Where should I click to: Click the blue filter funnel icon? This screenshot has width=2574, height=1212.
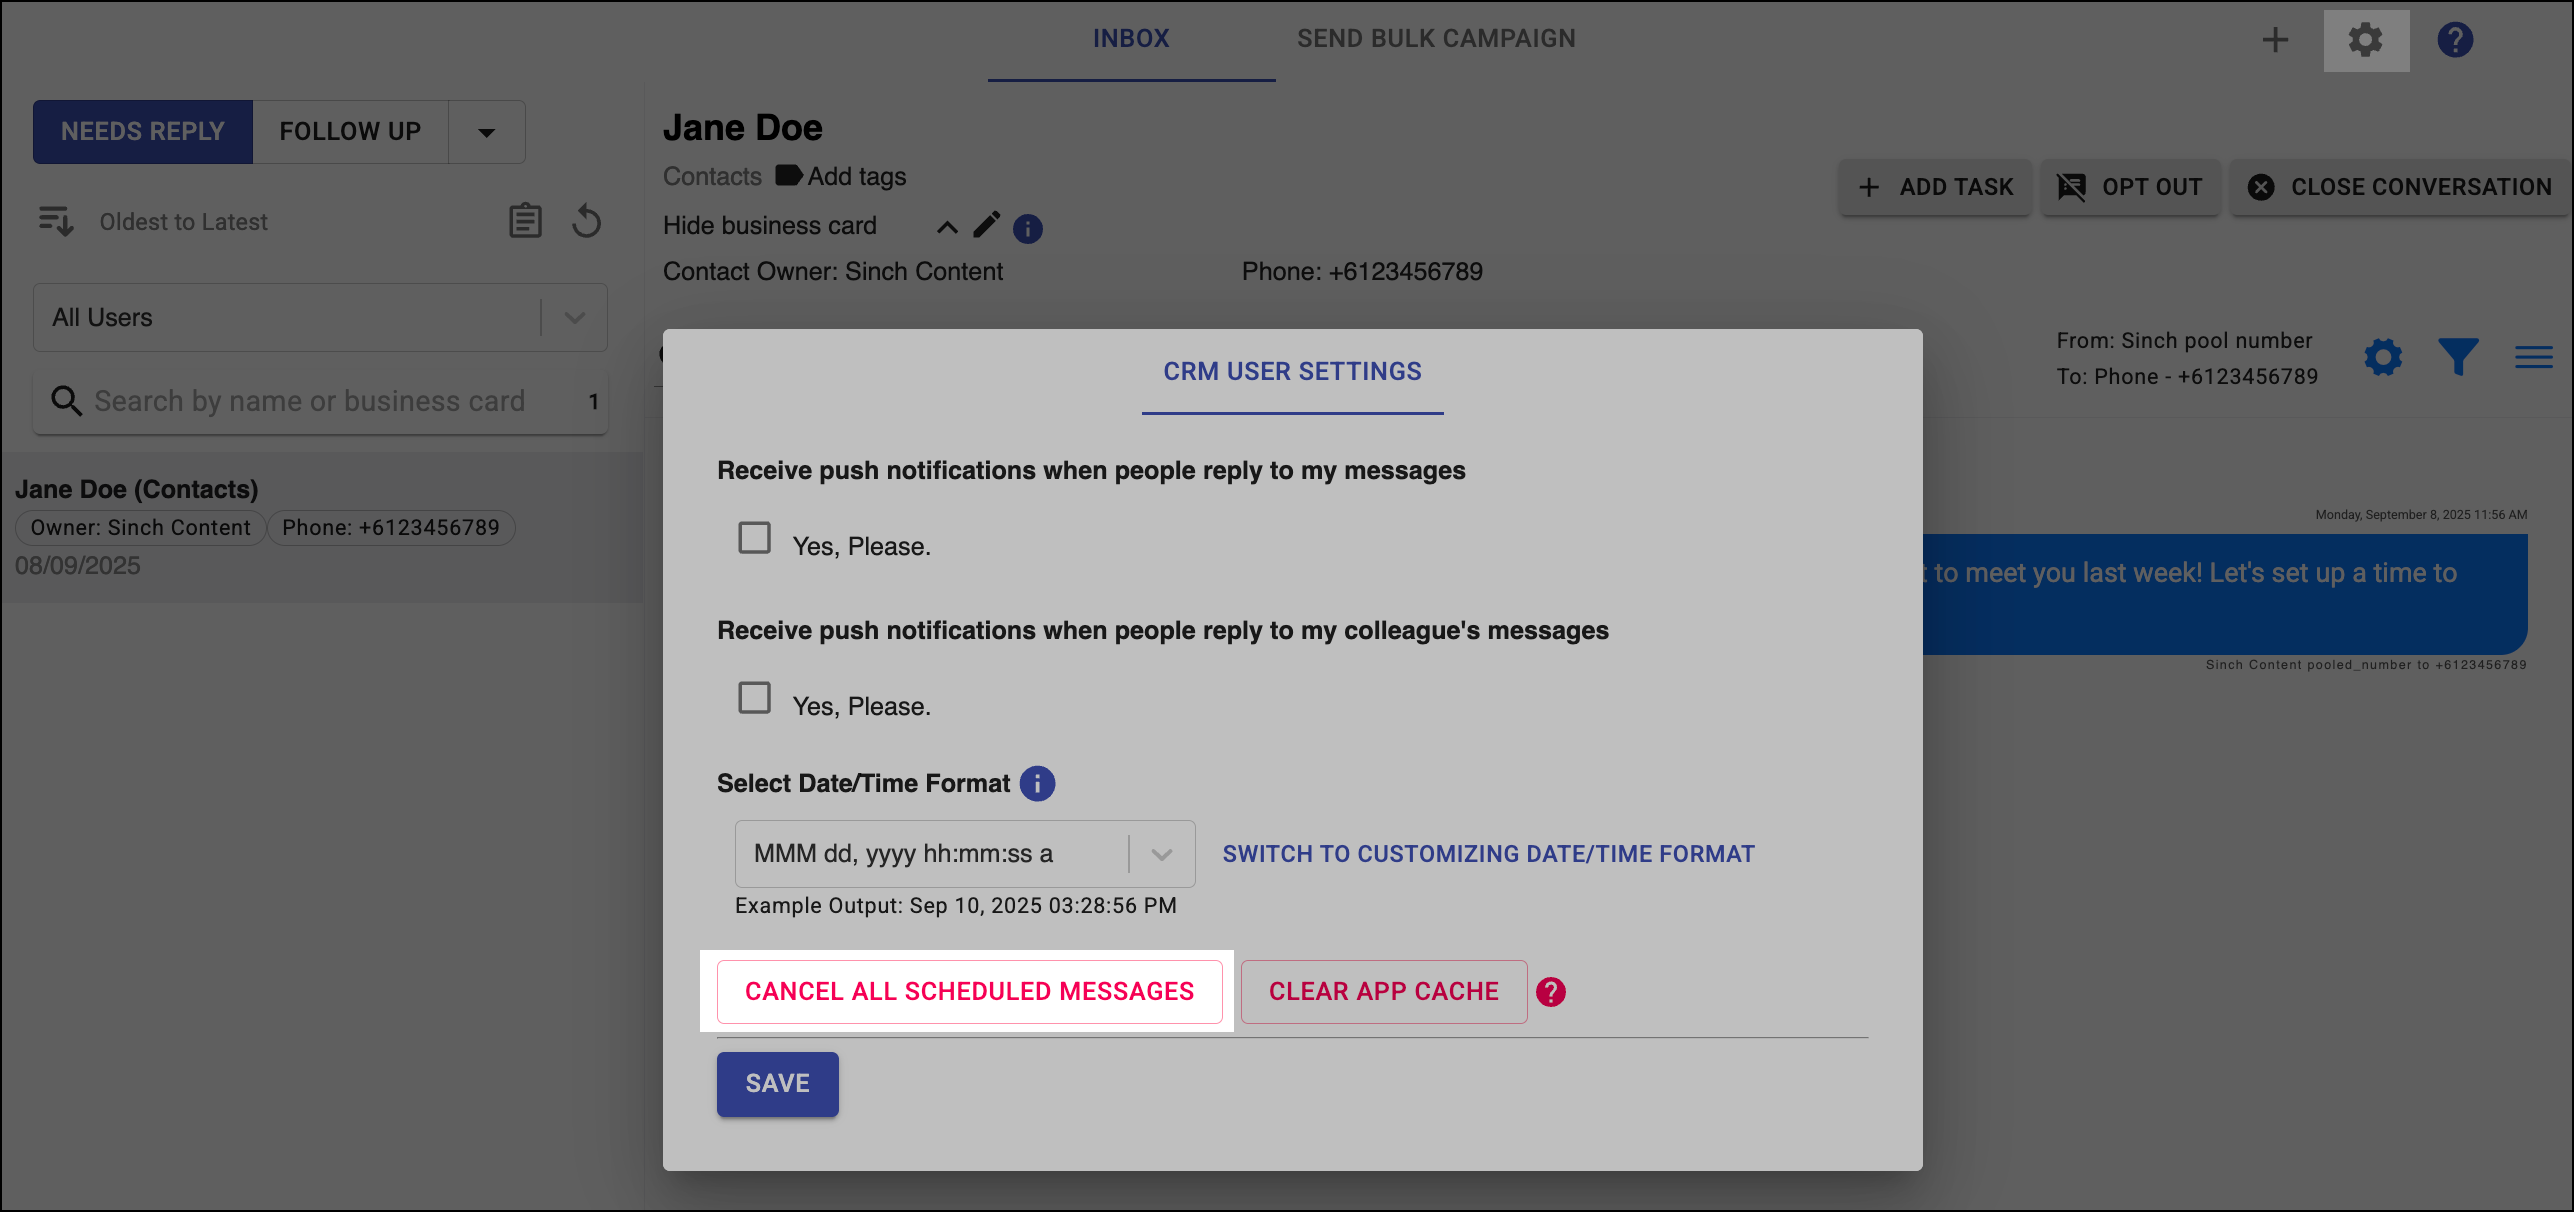coord(2458,357)
